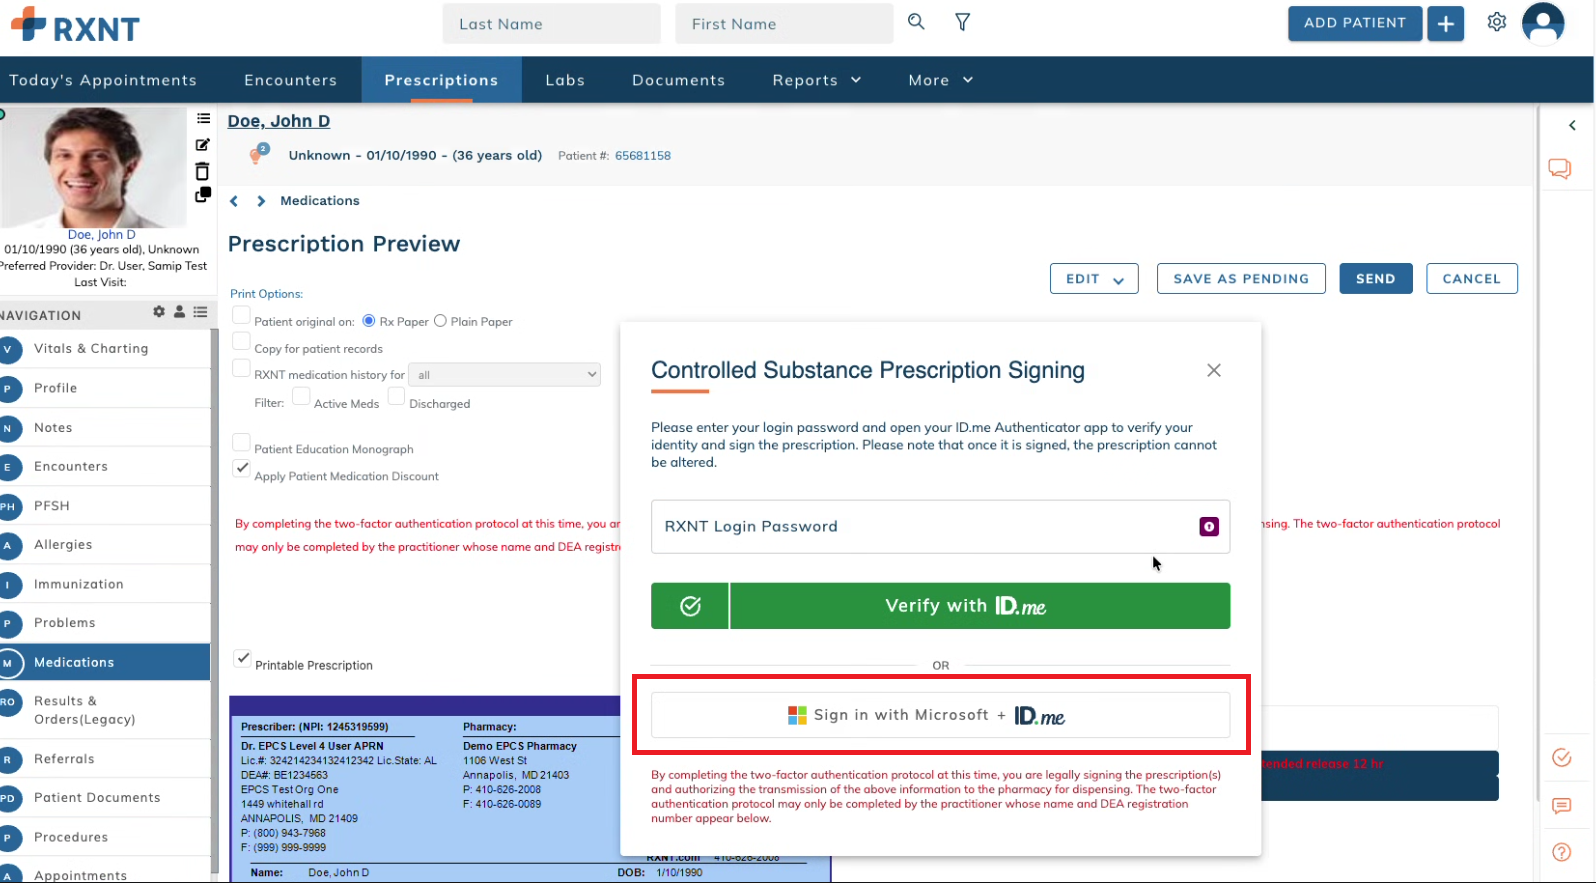Expand the Reports menu
Viewport: 1596px width, 883px height.
click(x=816, y=80)
